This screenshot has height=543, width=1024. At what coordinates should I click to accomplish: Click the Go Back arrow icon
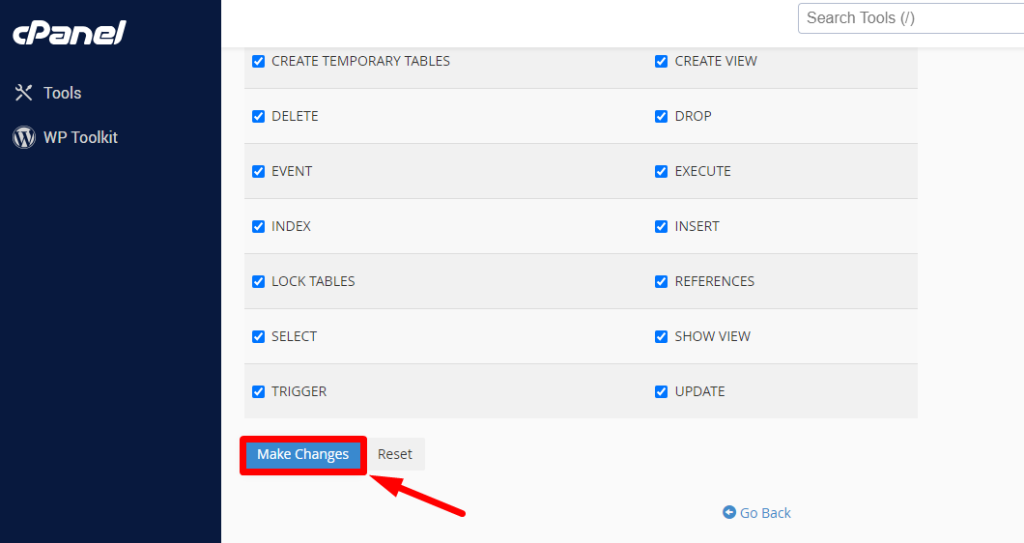pos(729,513)
